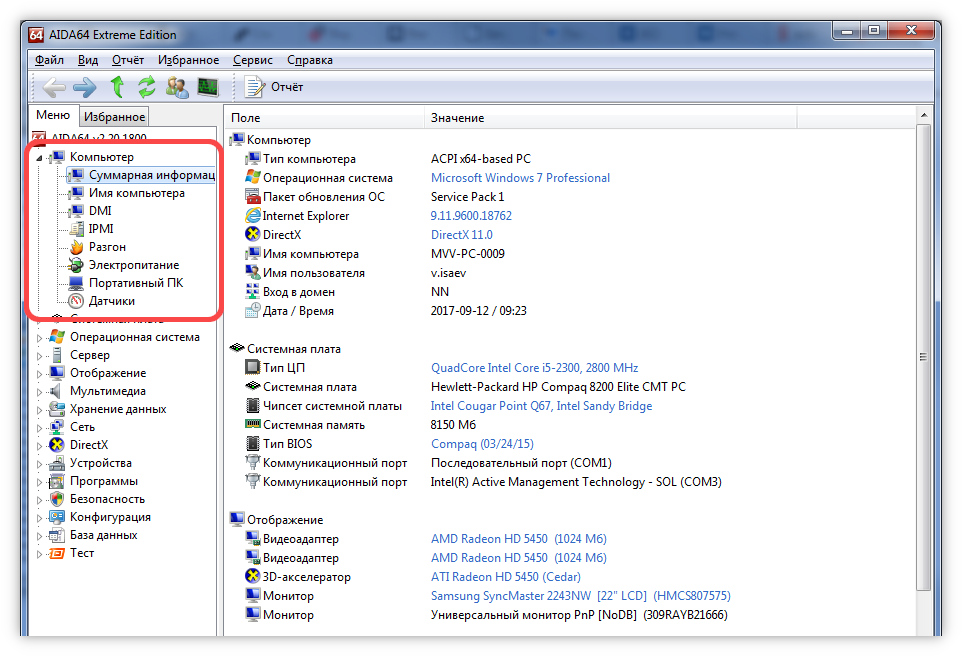Screen dimensions: 962x656
Task: Select Разгон overclock item in tree
Action: (107, 247)
